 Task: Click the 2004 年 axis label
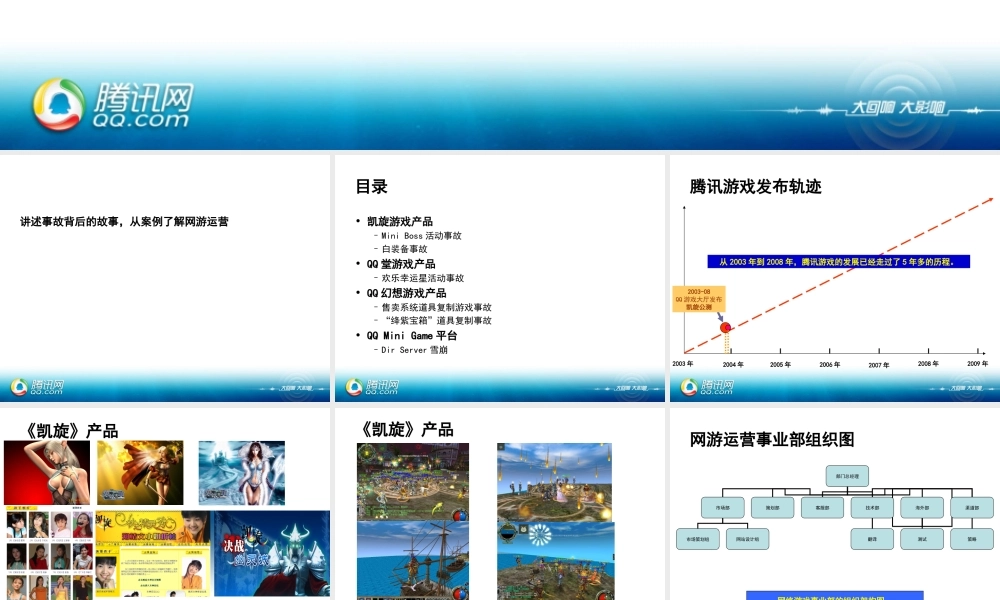point(733,365)
